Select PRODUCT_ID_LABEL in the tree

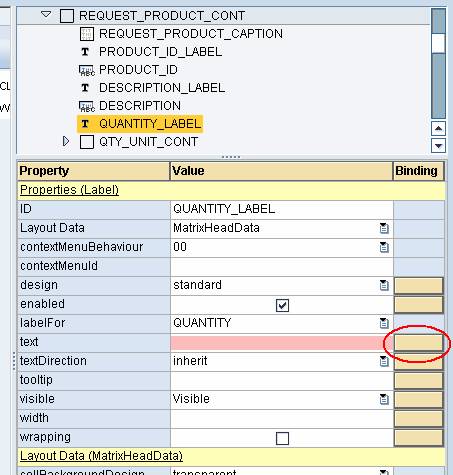click(160, 52)
